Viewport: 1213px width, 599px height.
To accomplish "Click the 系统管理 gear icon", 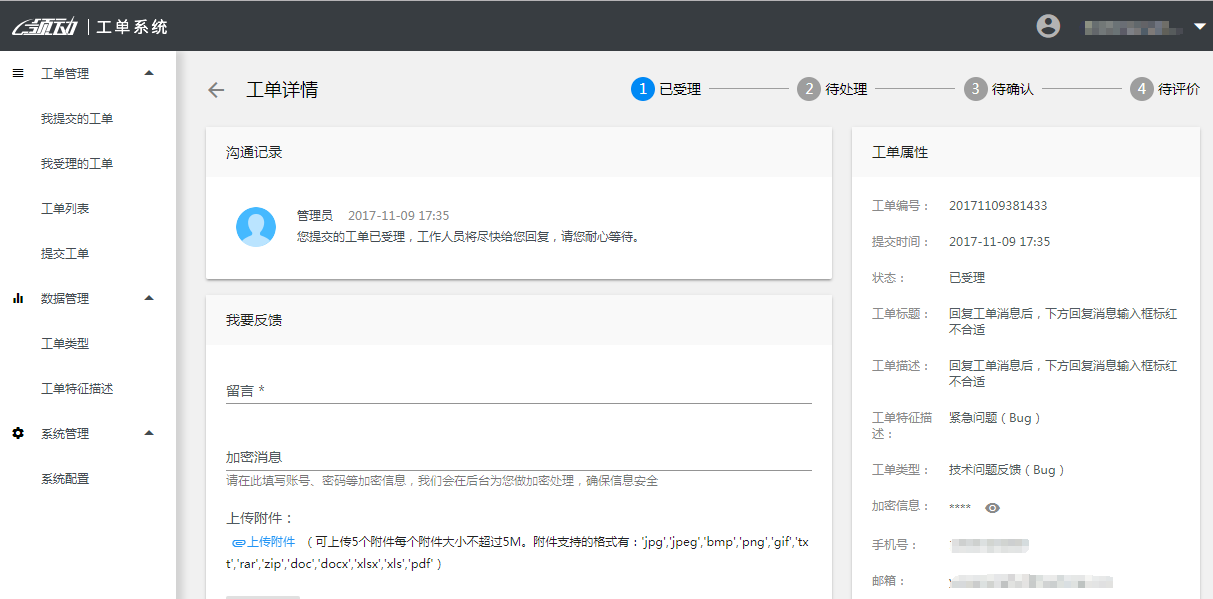I will pos(18,433).
